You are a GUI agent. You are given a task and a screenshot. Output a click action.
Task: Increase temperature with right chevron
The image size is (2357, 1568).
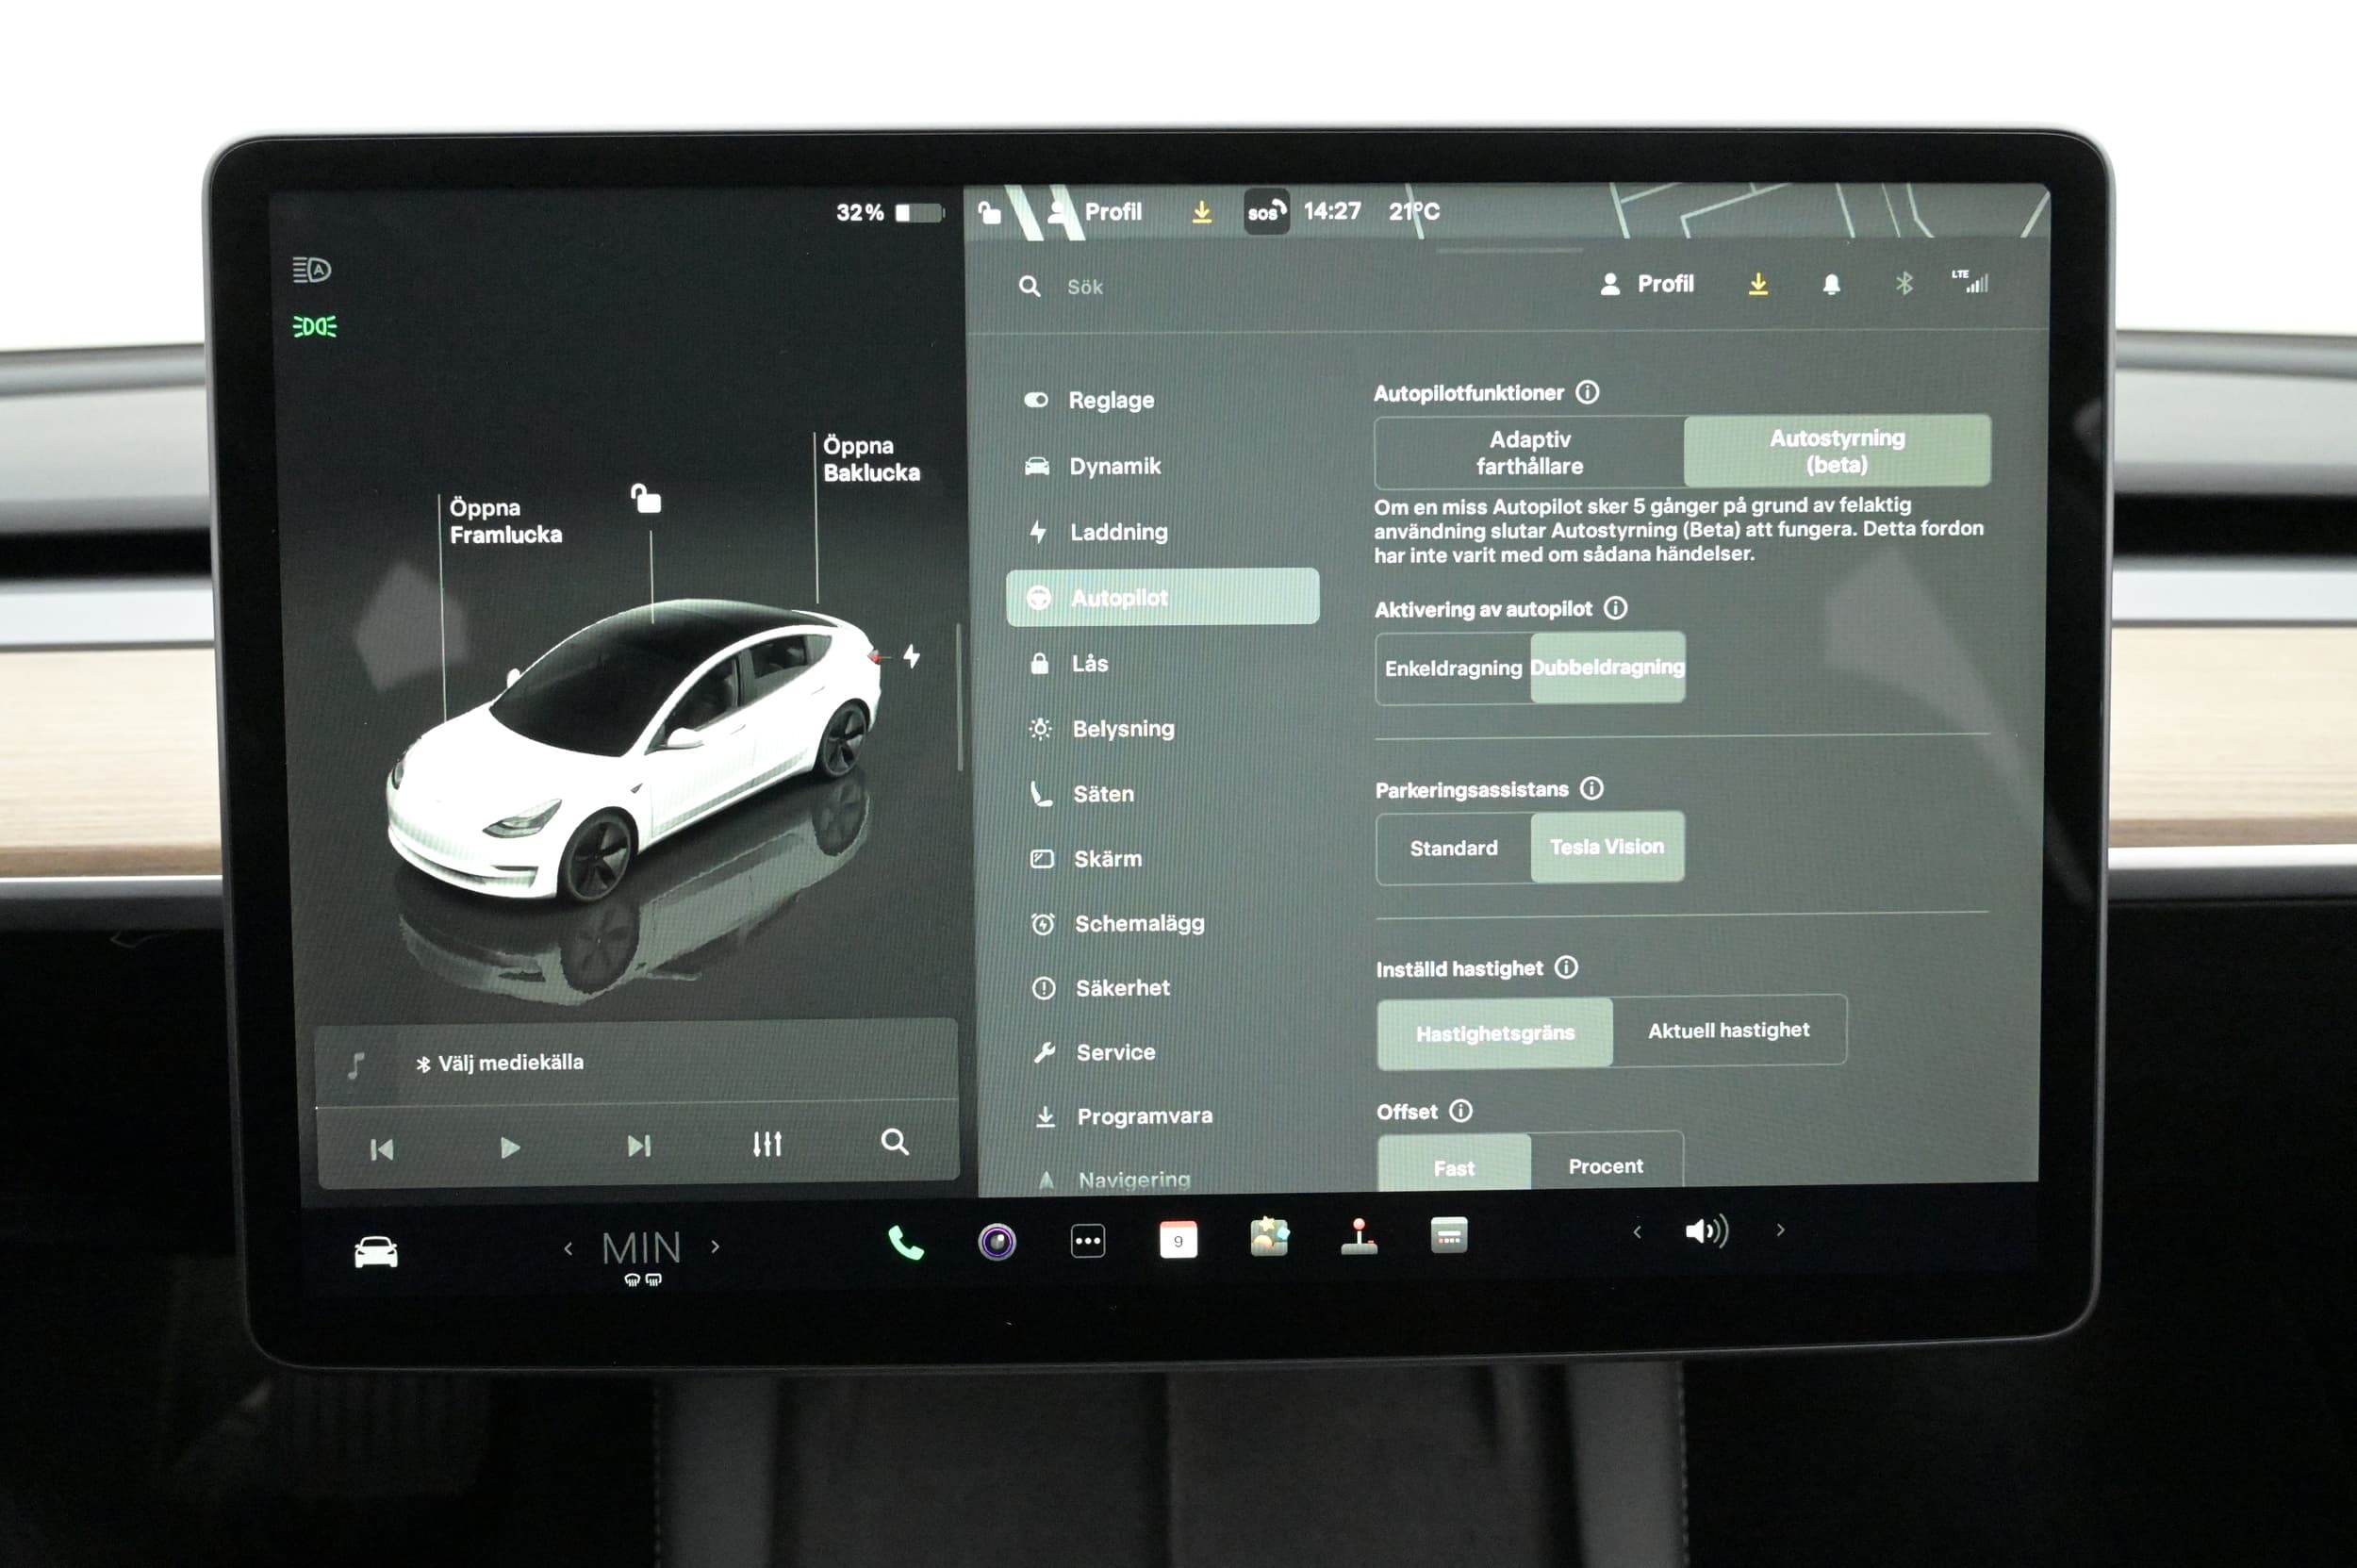click(715, 1246)
